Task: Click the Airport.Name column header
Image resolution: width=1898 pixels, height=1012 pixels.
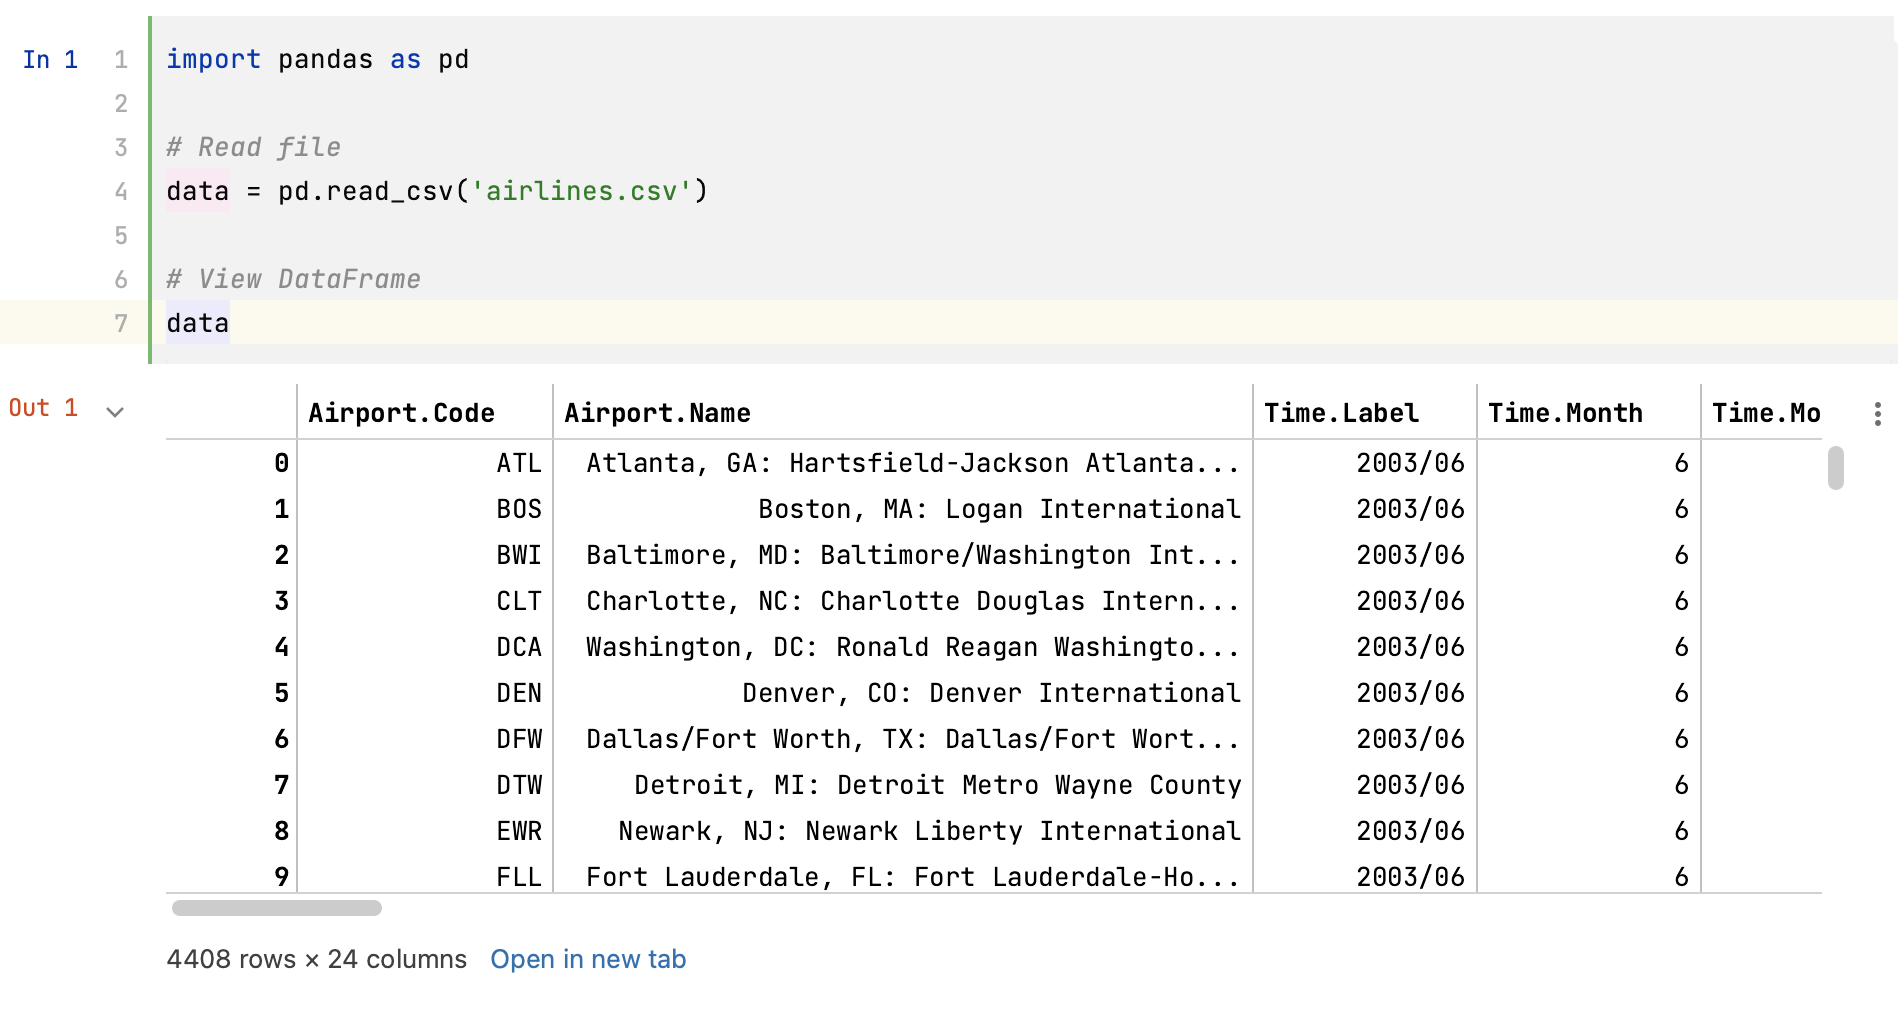Action: point(658,412)
